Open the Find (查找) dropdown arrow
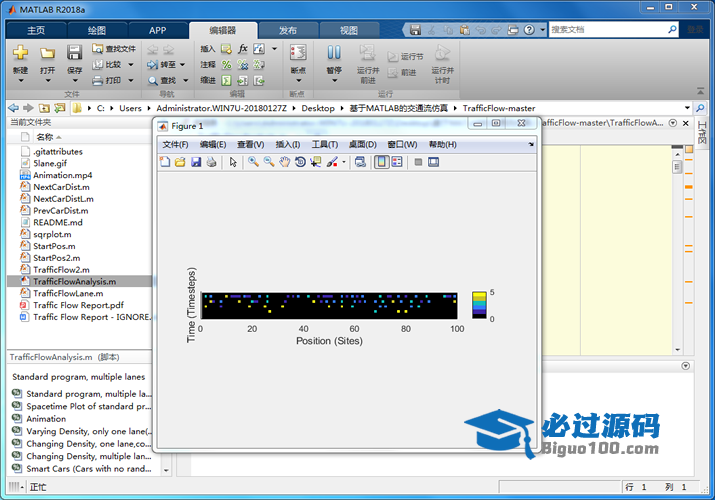This screenshot has width=715, height=500. coord(186,81)
